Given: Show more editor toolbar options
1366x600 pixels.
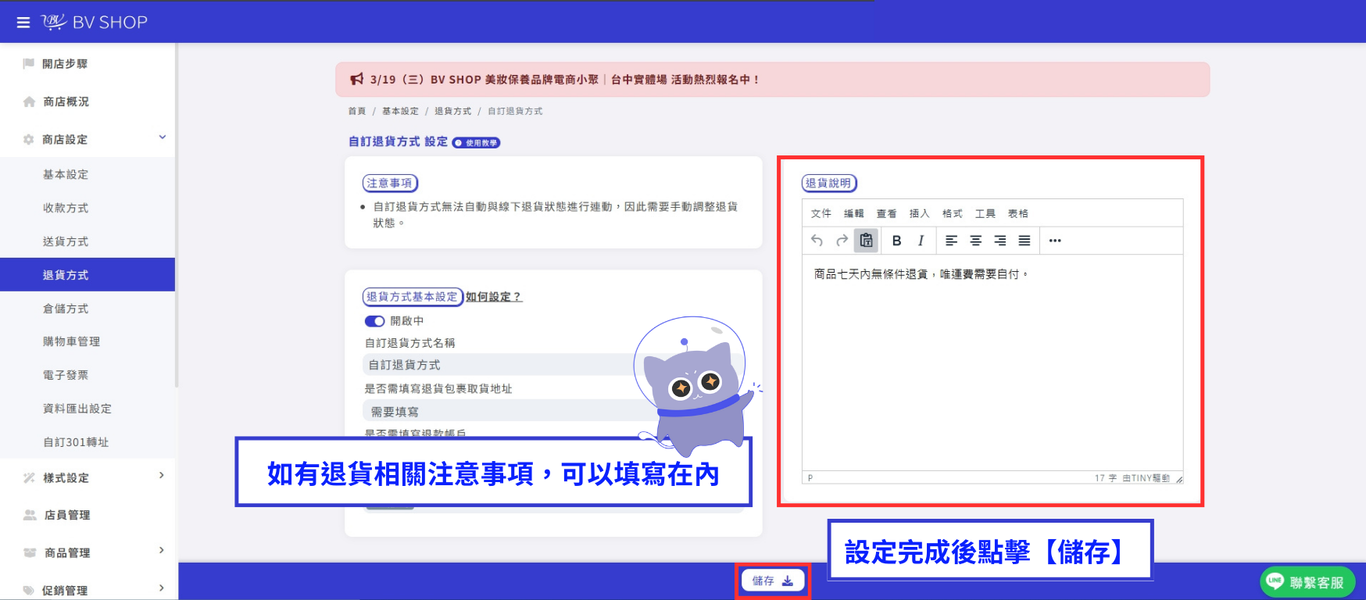Looking at the screenshot, I should coord(1055,240).
